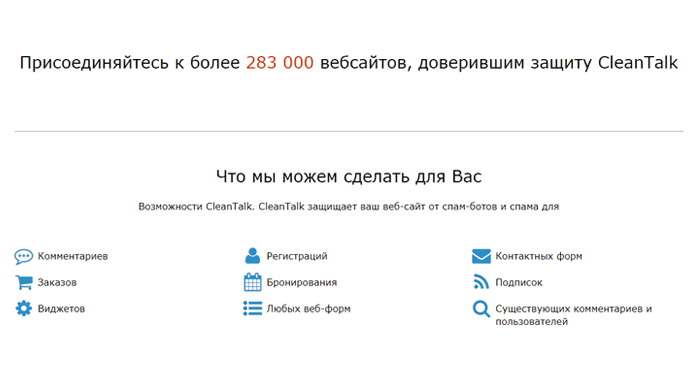This screenshot has height=386, width=697.
Task: Open the Заказов feature link
Action: 57,282
